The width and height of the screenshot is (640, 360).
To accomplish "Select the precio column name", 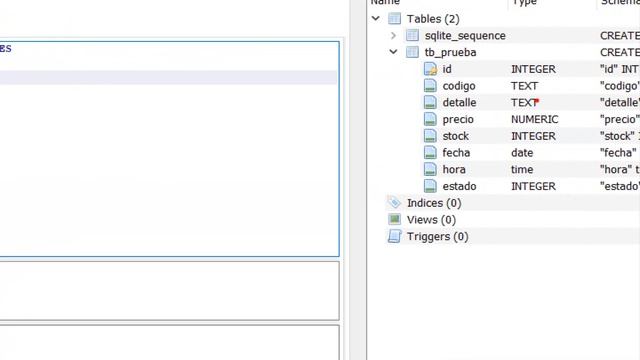I will pyautogui.click(x=458, y=119).
